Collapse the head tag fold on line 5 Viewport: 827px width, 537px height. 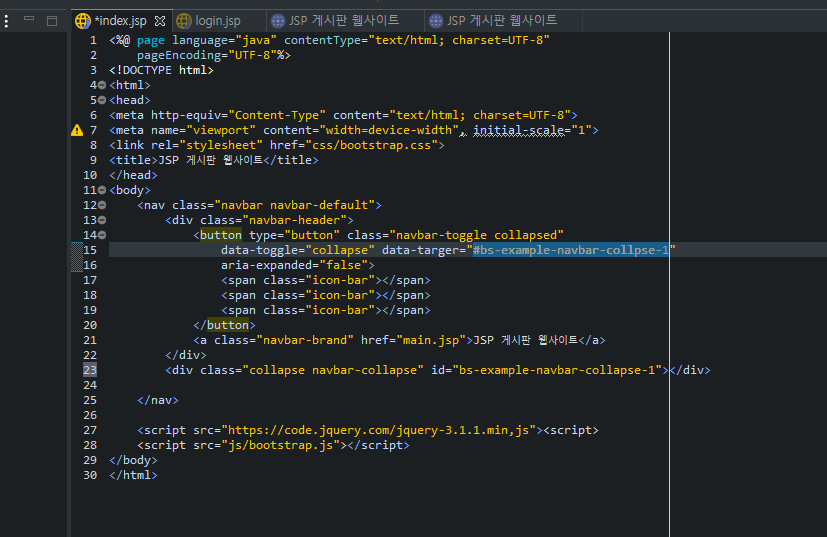[102, 100]
